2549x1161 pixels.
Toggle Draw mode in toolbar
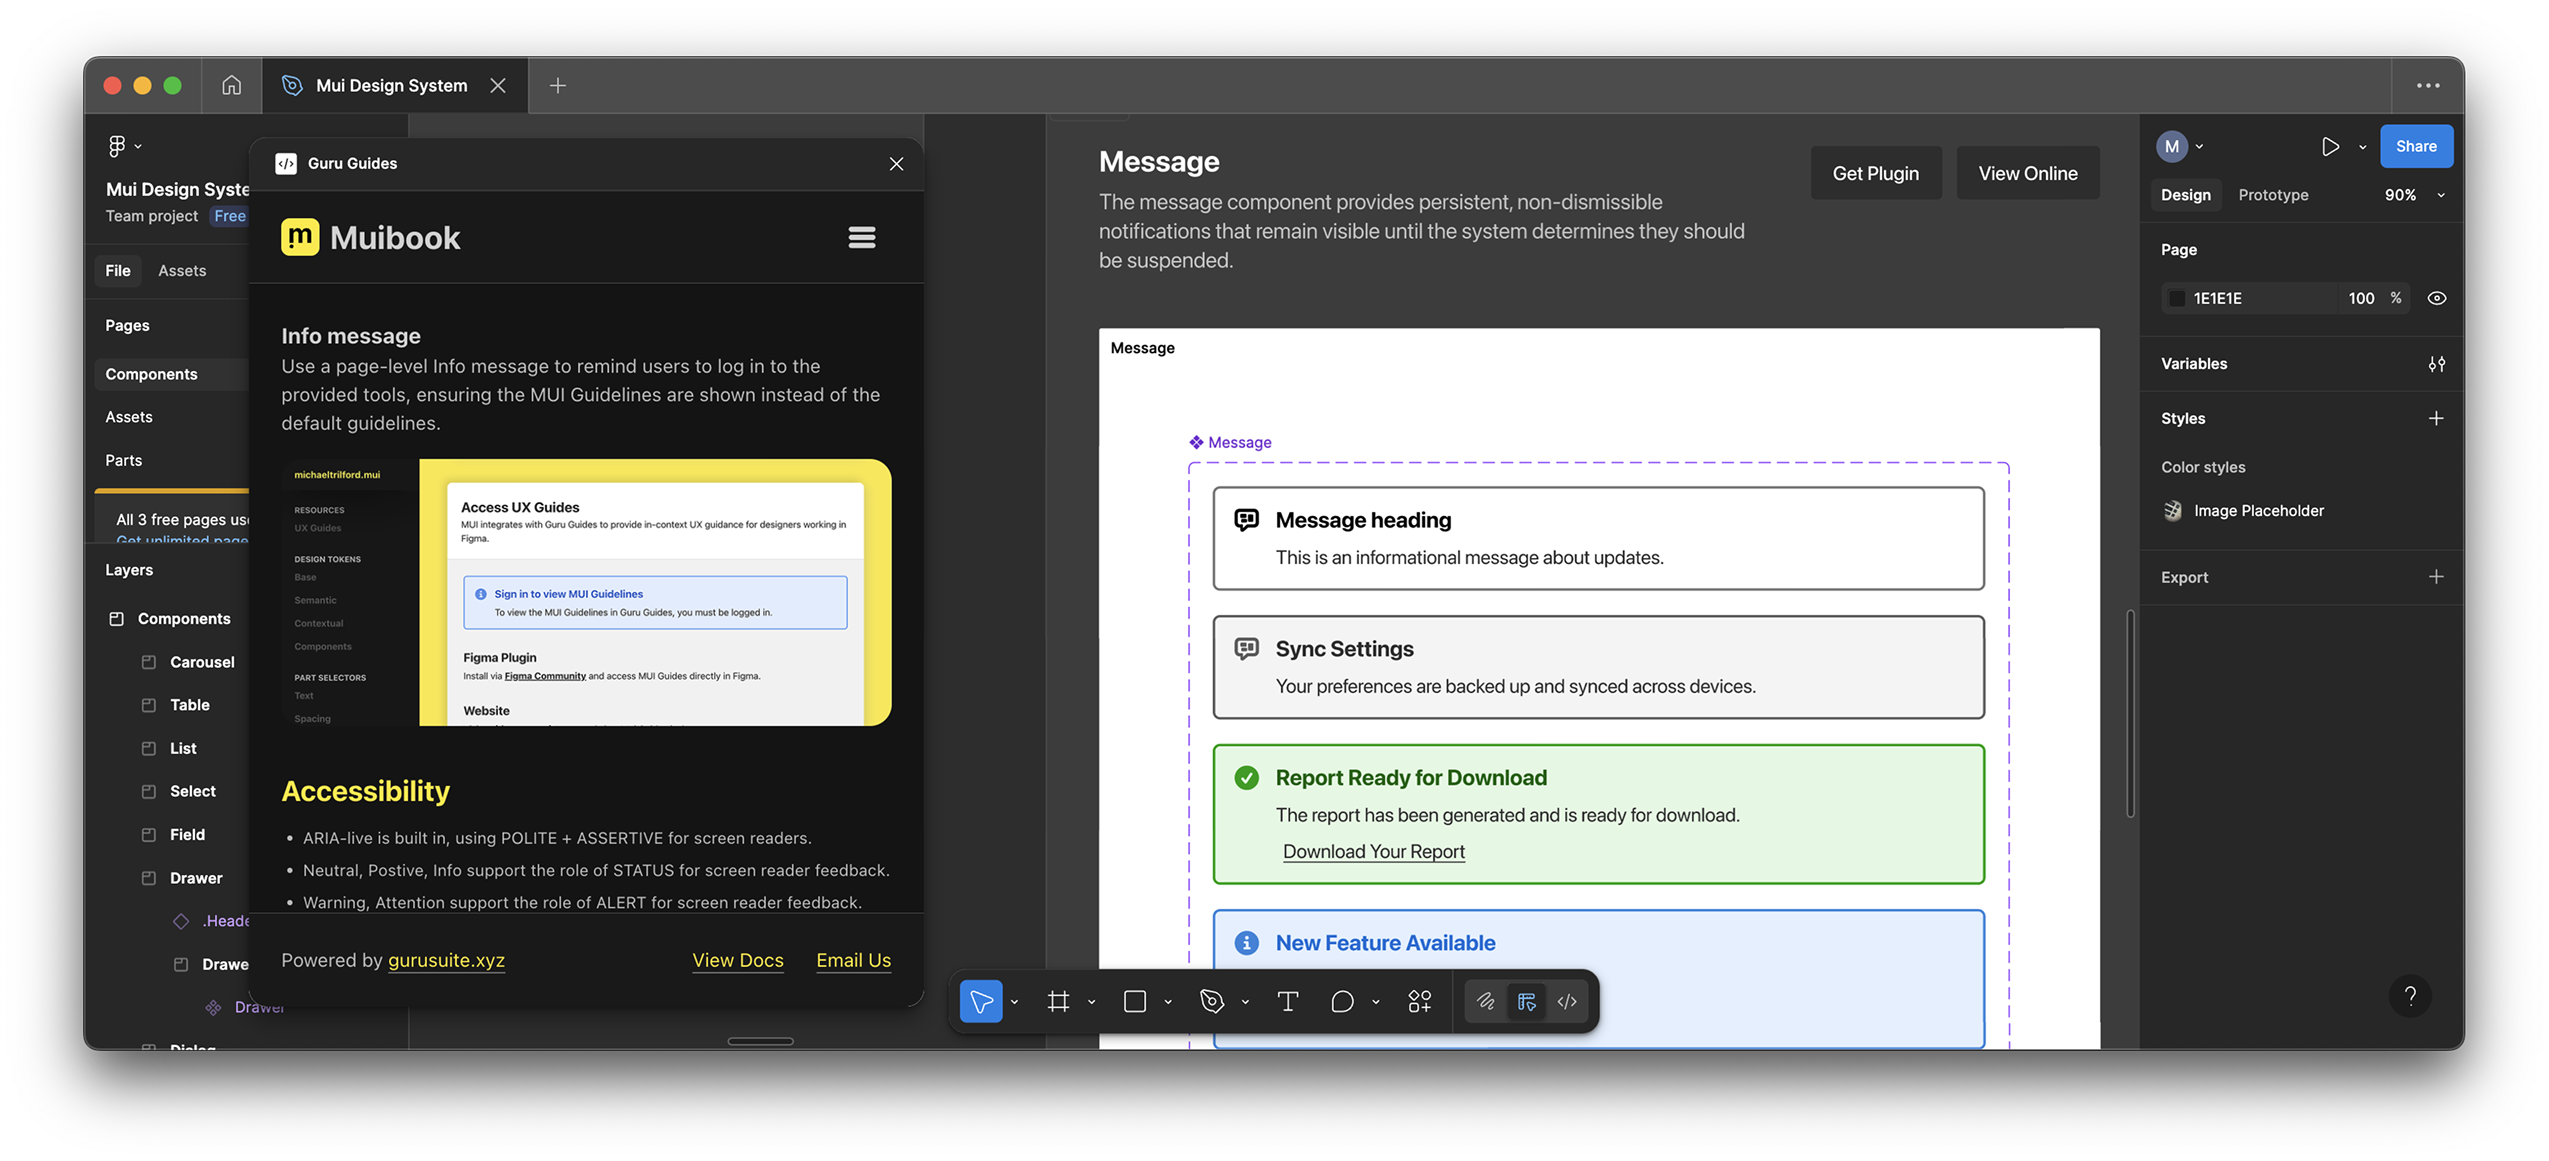click(x=1485, y=1001)
